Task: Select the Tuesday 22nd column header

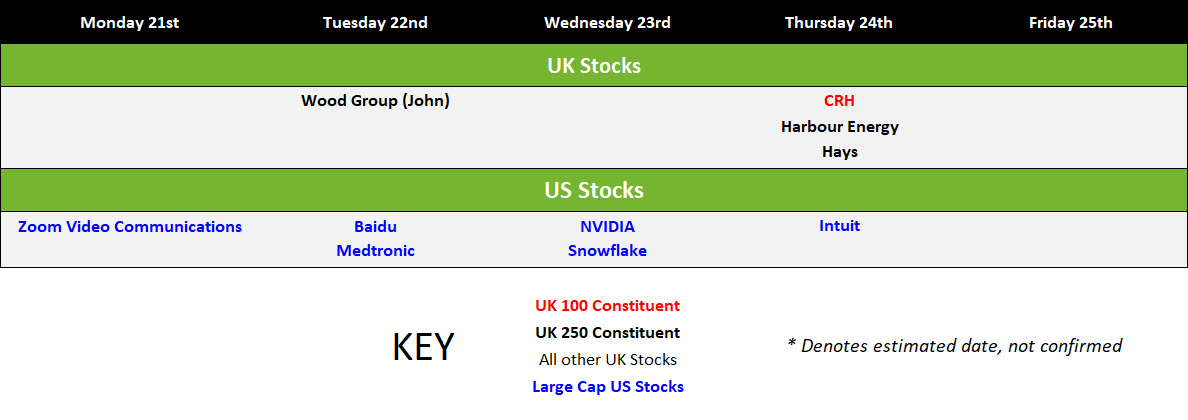Action: point(375,23)
